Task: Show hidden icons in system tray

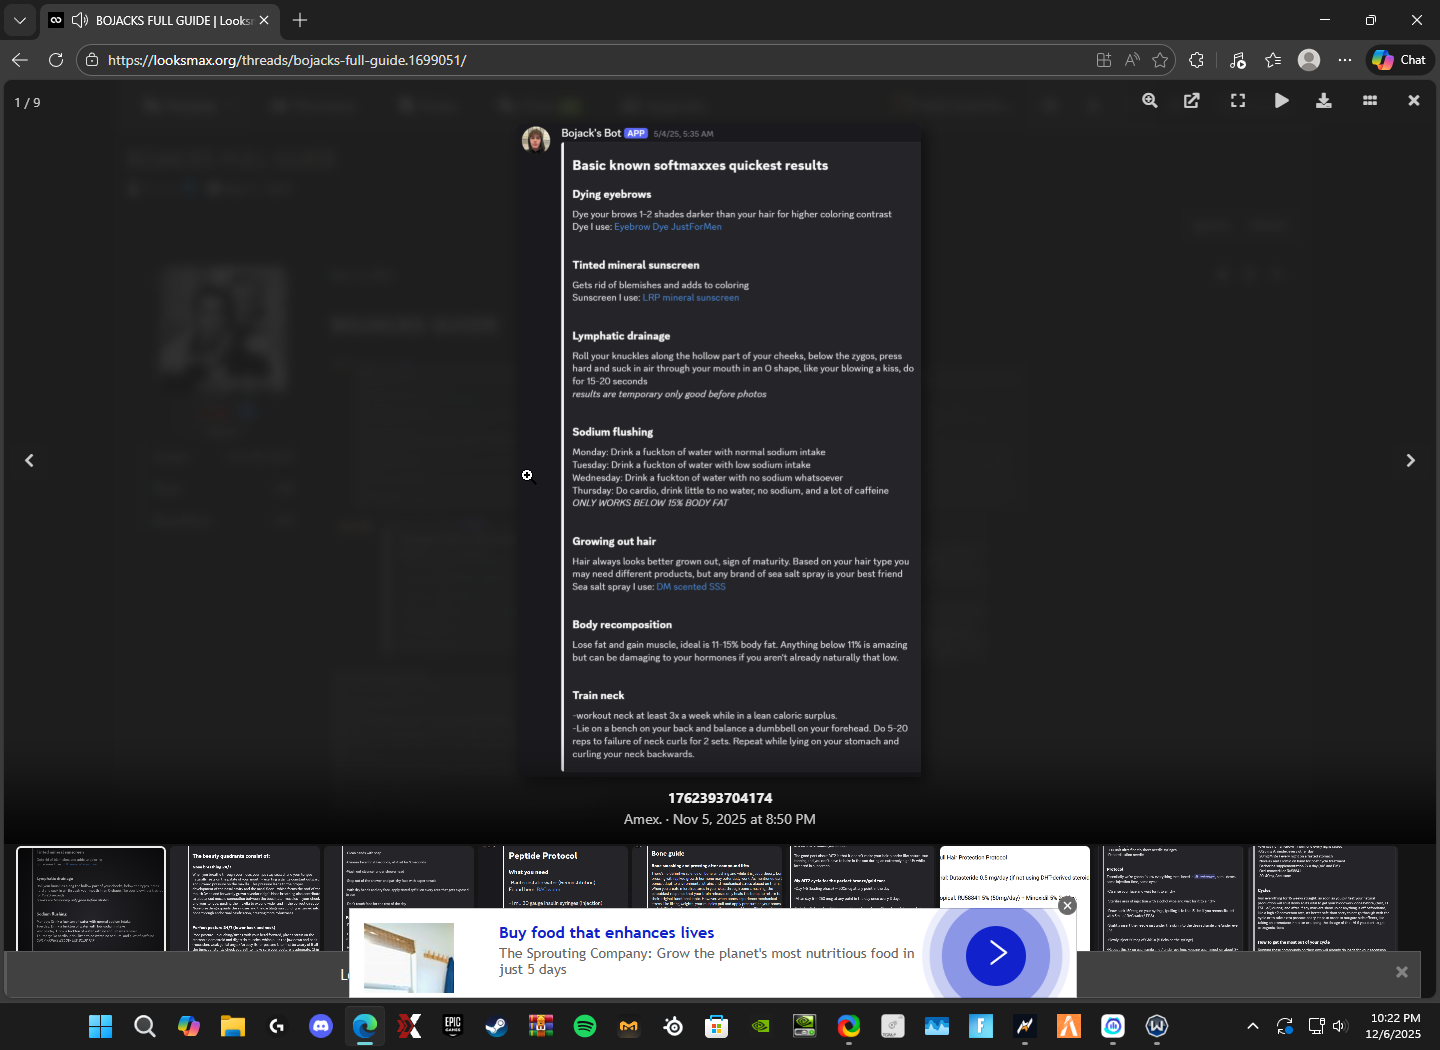Action: pos(1252,1026)
